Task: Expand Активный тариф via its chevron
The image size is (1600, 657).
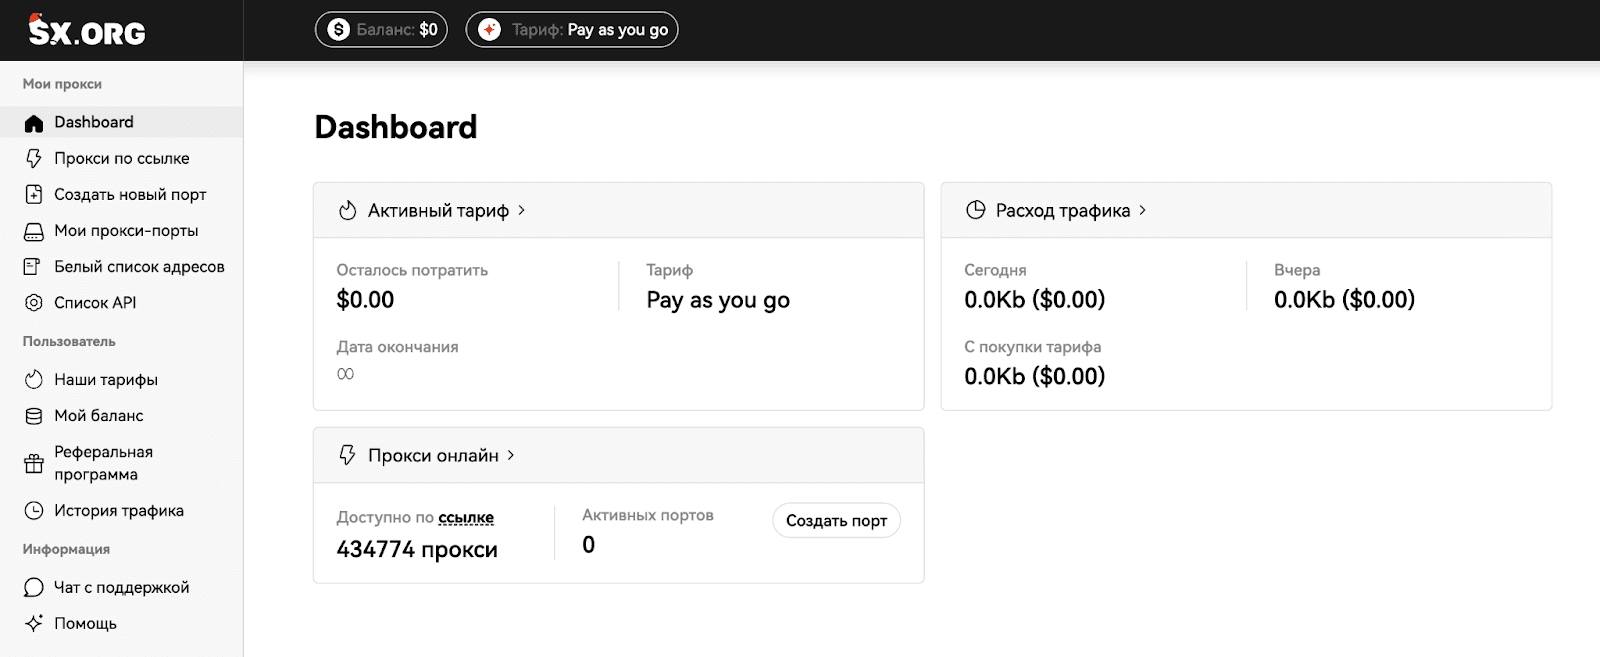Action: [x=521, y=210]
